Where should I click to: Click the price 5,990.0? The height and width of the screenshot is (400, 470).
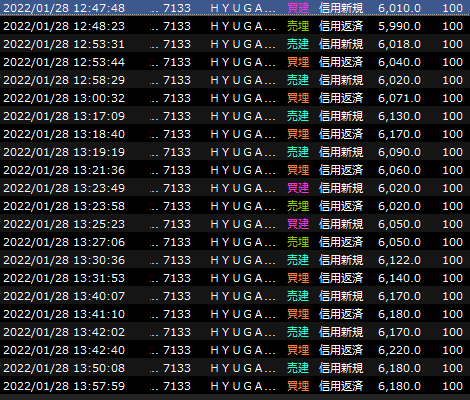(399, 26)
